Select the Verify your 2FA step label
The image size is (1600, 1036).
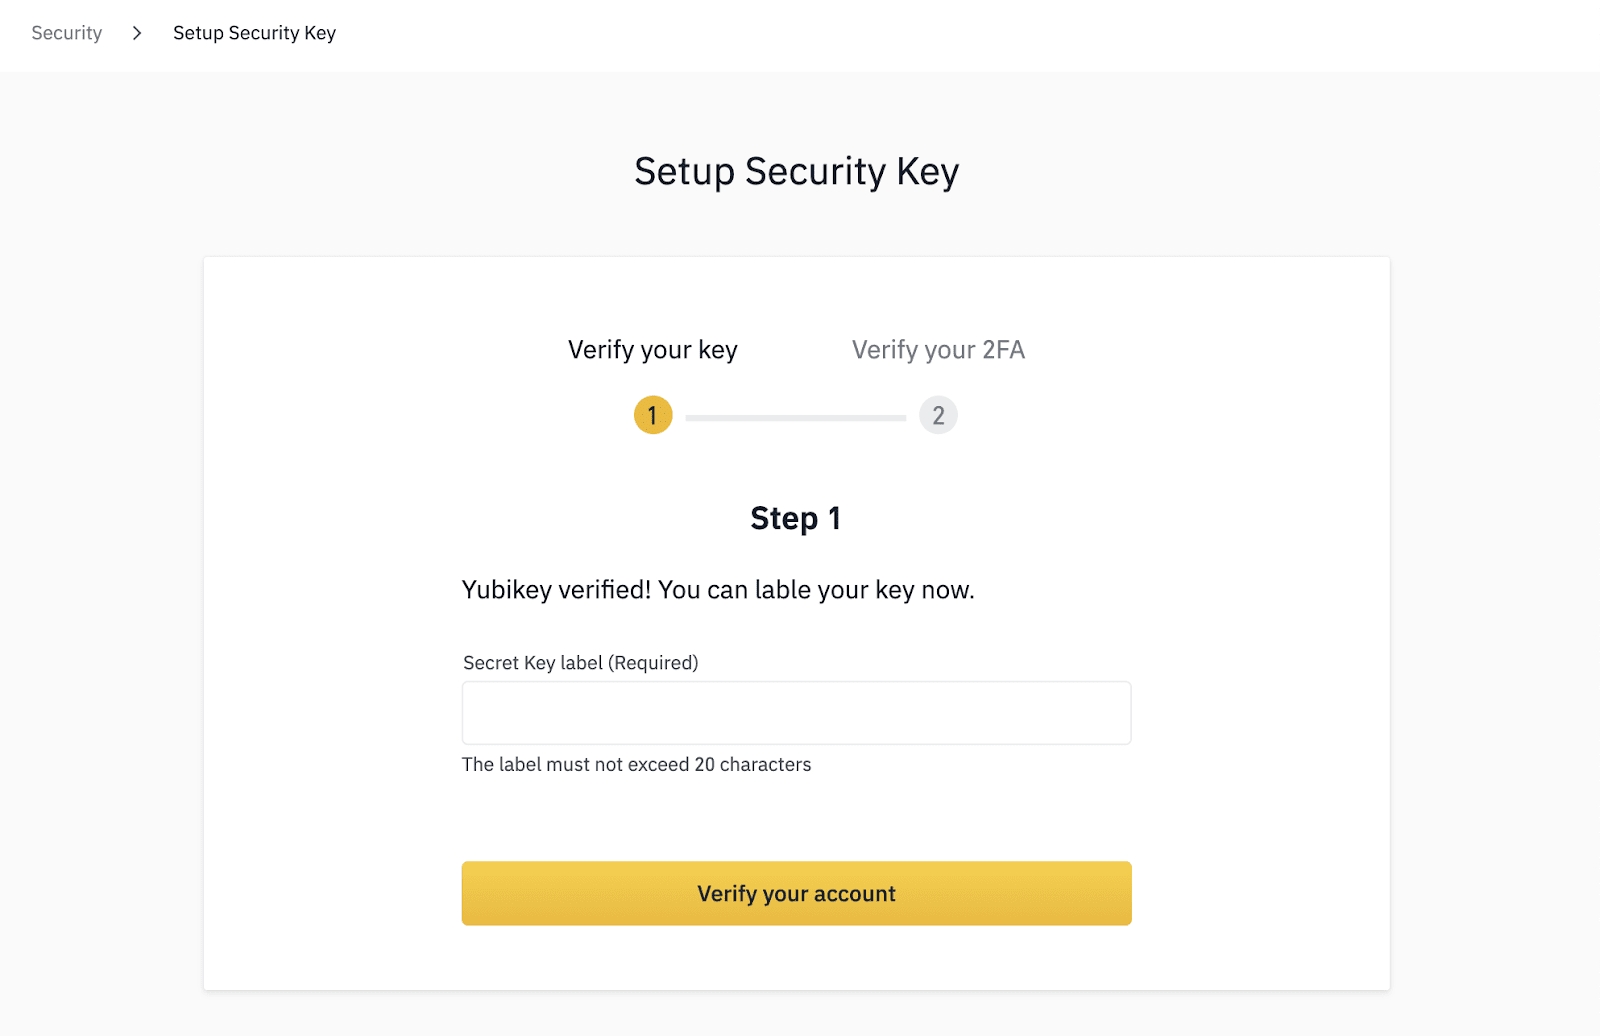click(938, 350)
